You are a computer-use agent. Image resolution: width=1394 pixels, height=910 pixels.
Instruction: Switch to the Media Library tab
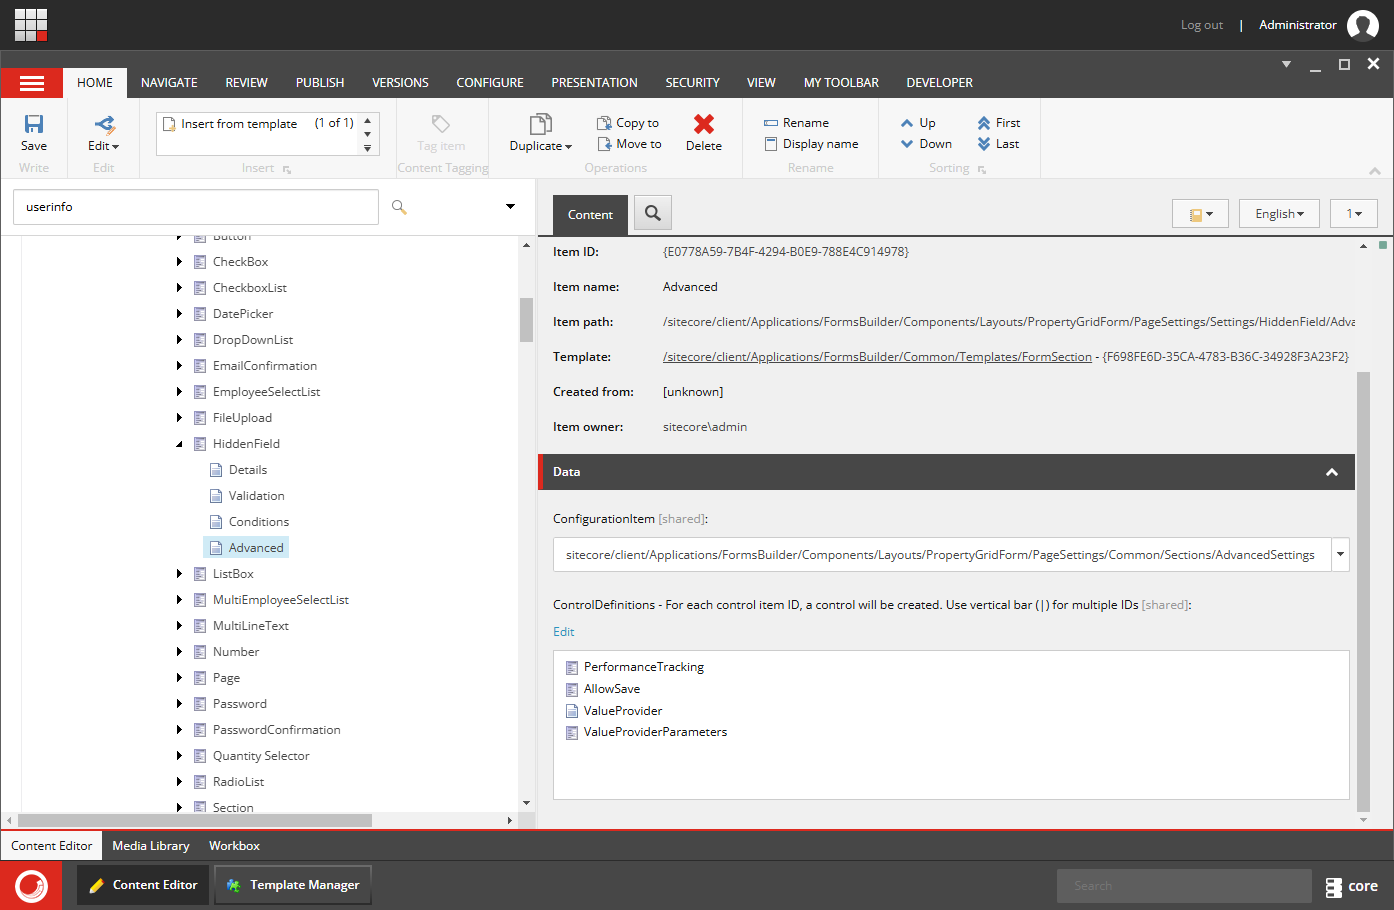tap(151, 846)
